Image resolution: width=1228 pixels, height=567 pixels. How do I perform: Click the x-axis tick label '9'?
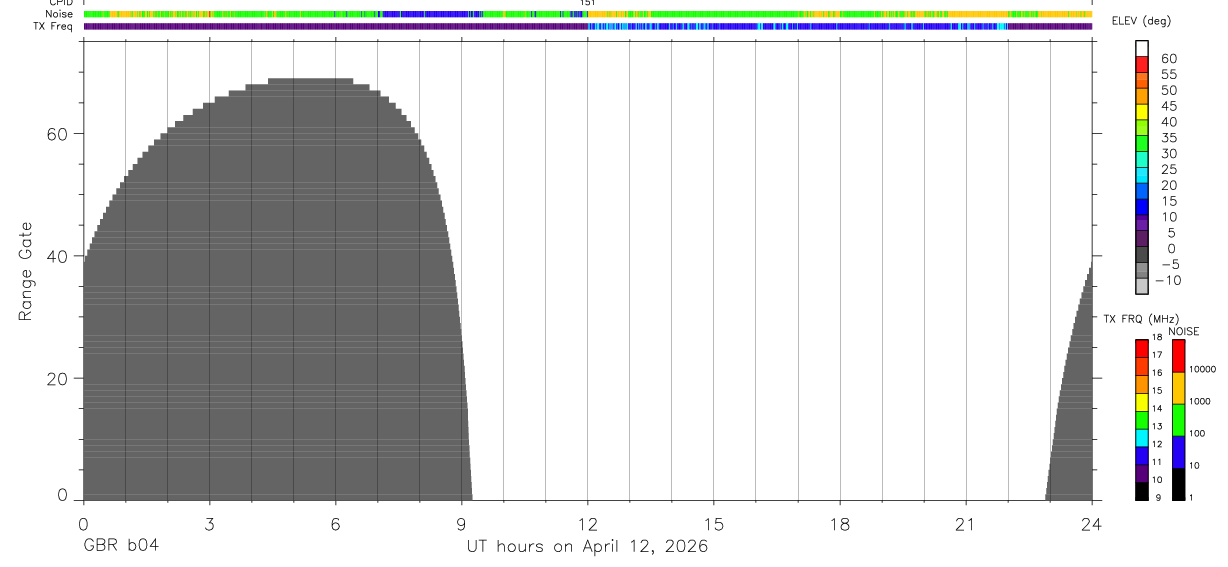[x=461, y=524]
